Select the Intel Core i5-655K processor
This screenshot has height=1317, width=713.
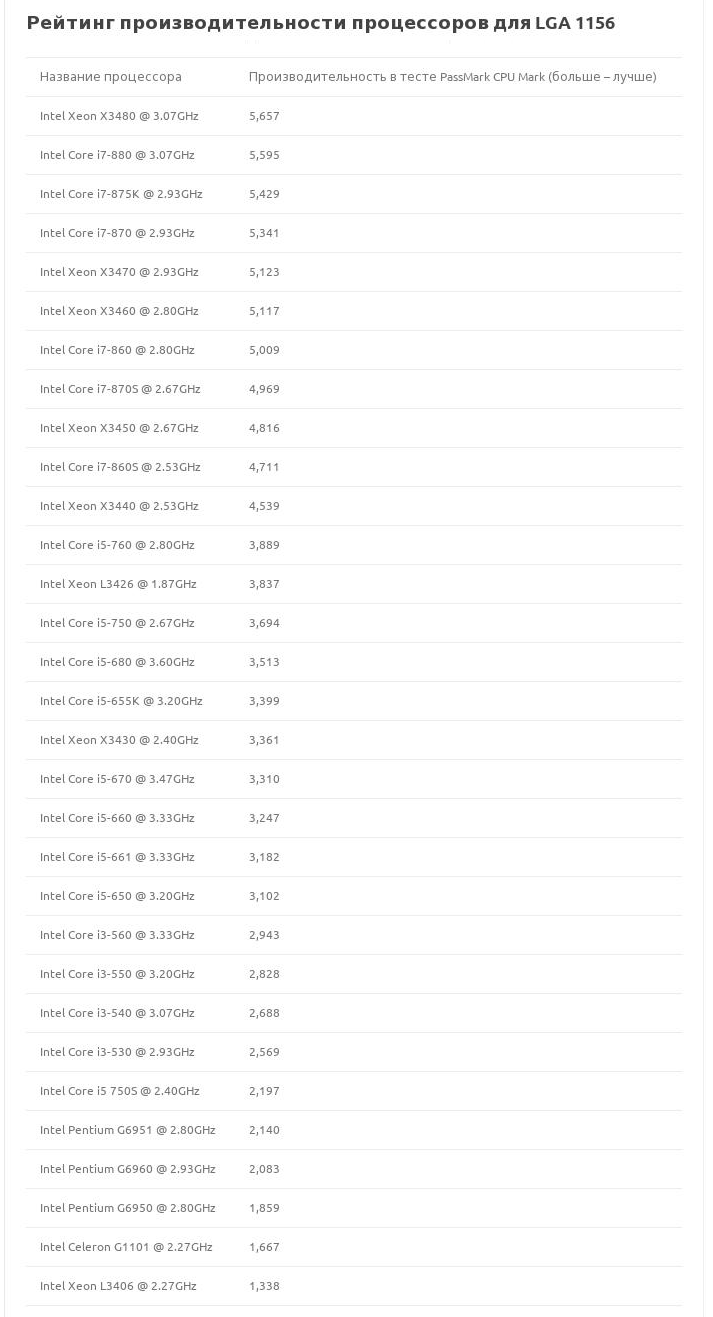[121, 701]
